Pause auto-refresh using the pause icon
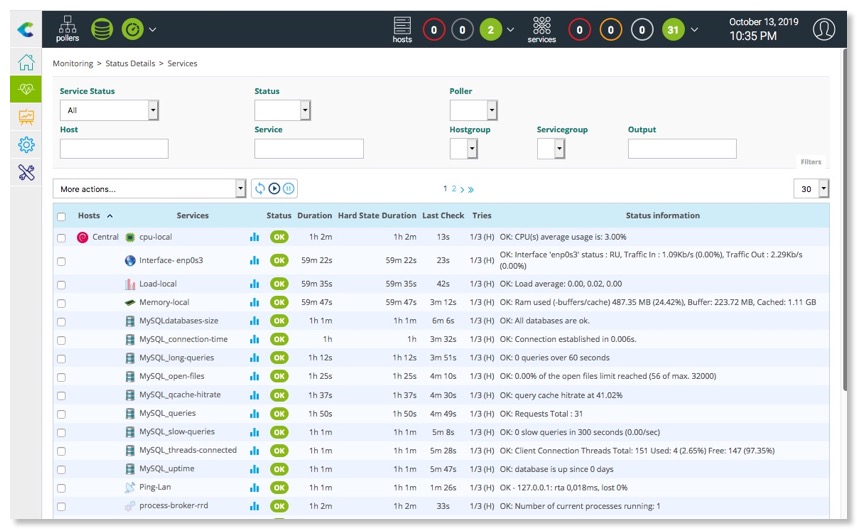The image size is (857, 529). pos(288,188)
